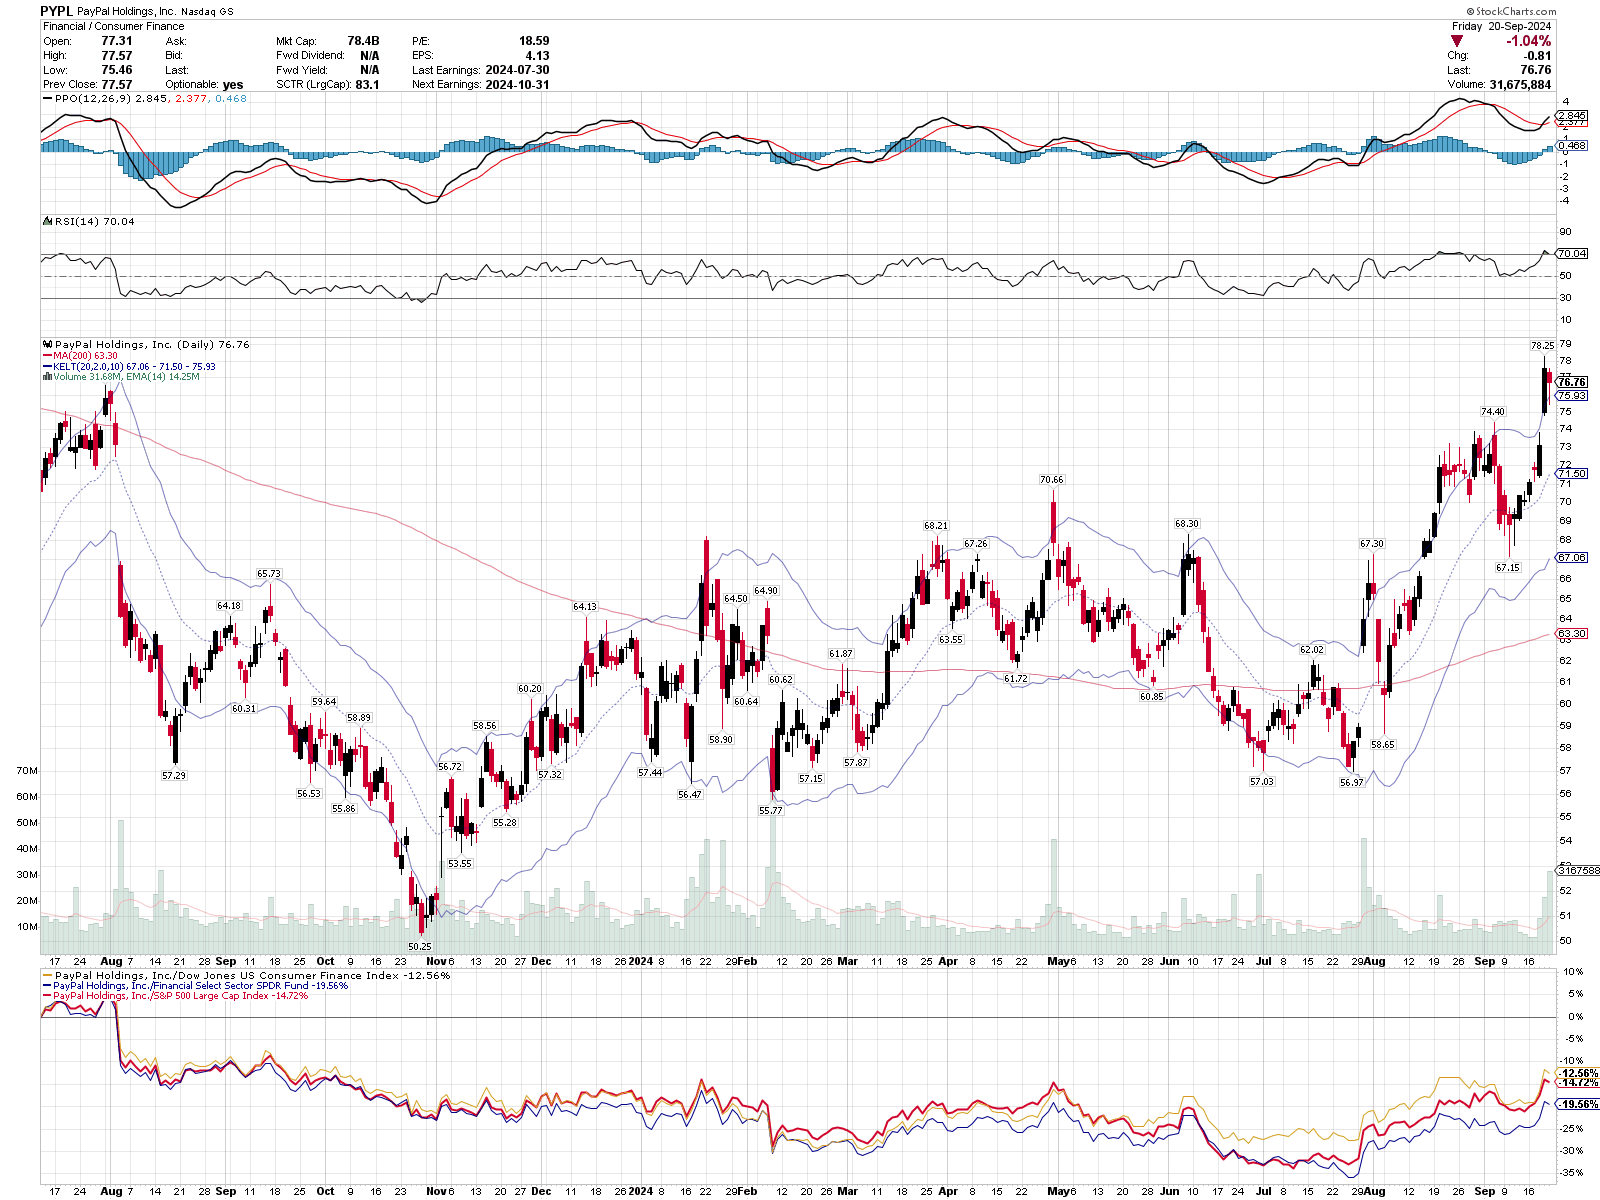Click the date 'Friday 20-Sep-2024'
Screen dimensions: 1600x1200
[1502, 26]
